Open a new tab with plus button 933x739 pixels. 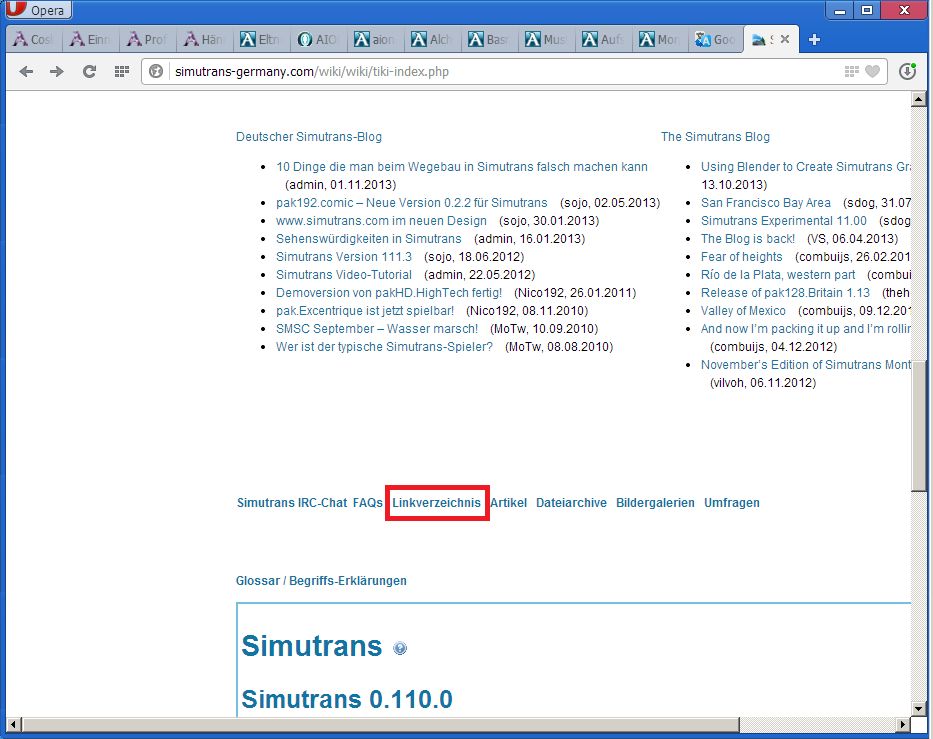tap(814, 40)
